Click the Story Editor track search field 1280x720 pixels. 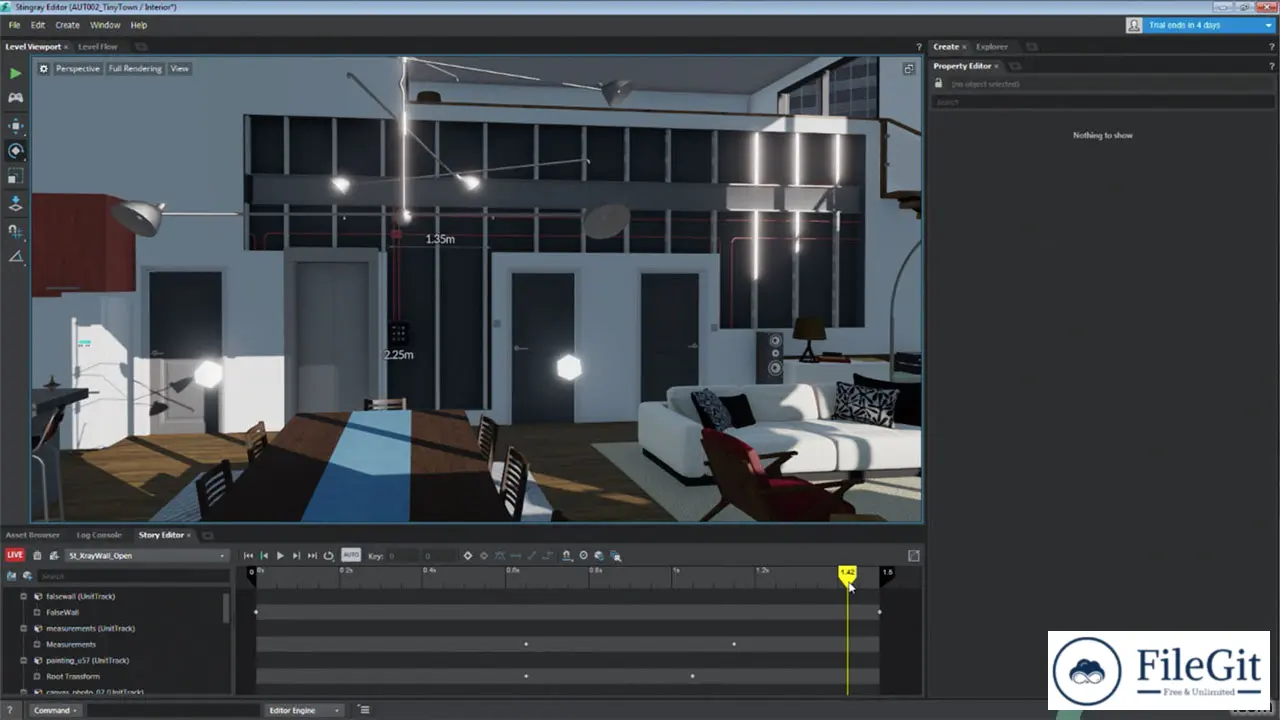(133, 576)
